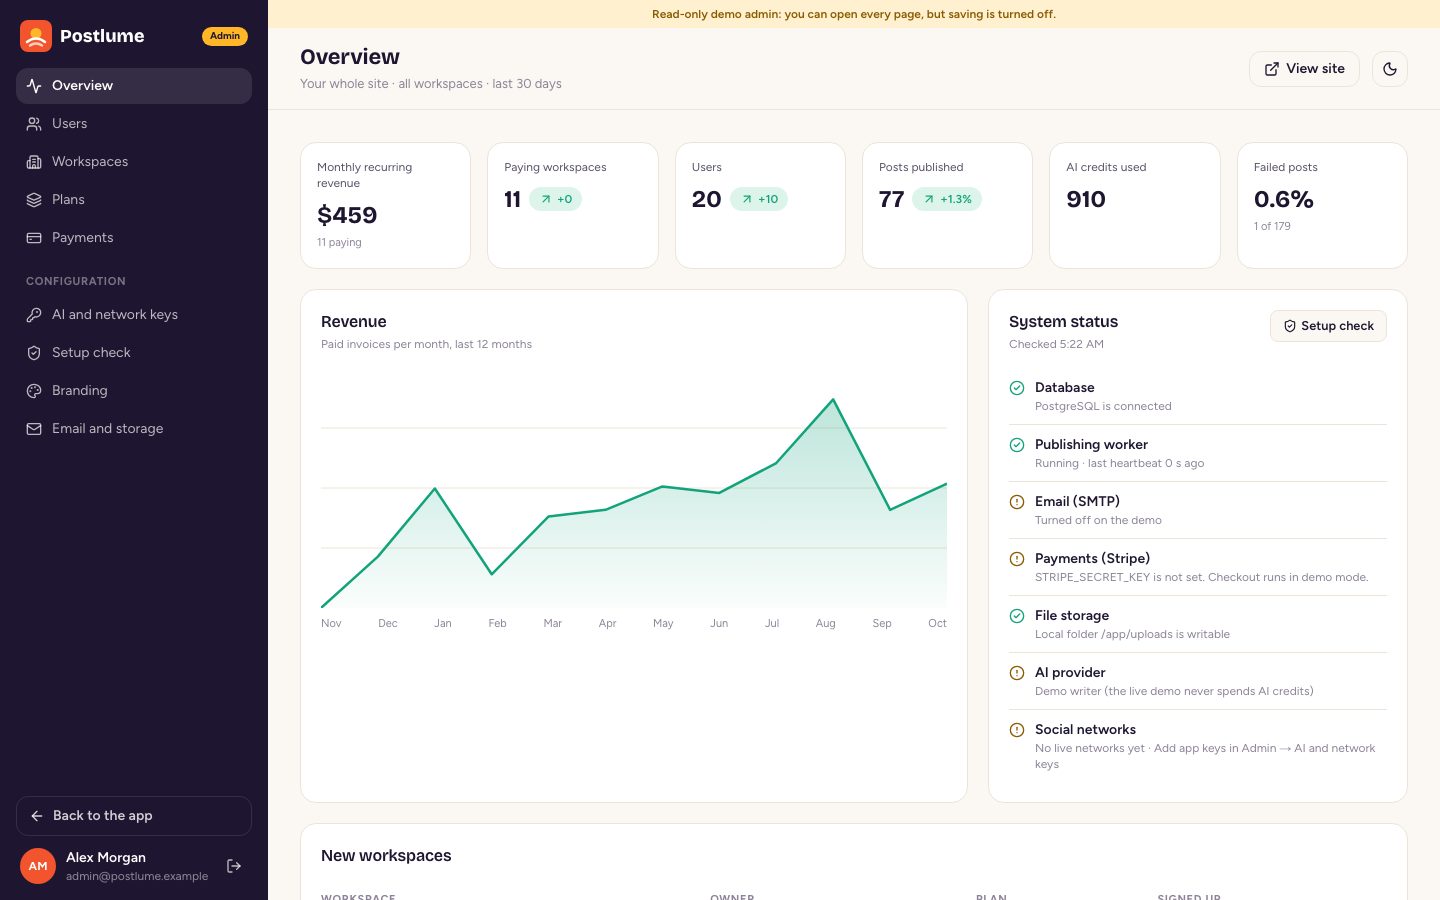
Task: Open AI and network keys settings
Action: point(134,315)
